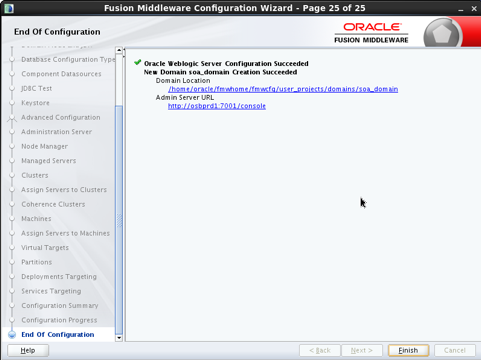The width and height of the screenshot is (481, 360).
Task: Minimize the Configuration Wizard window
Action: [x=461, y=9]
